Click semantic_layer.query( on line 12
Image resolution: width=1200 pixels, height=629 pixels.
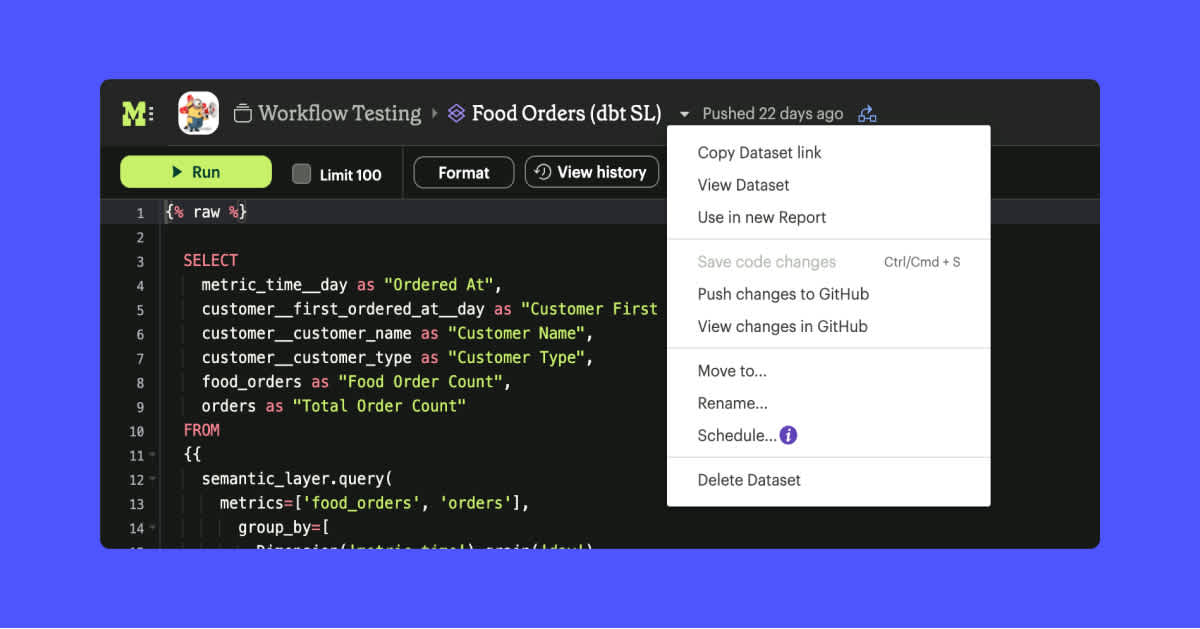tap(297, 479)
